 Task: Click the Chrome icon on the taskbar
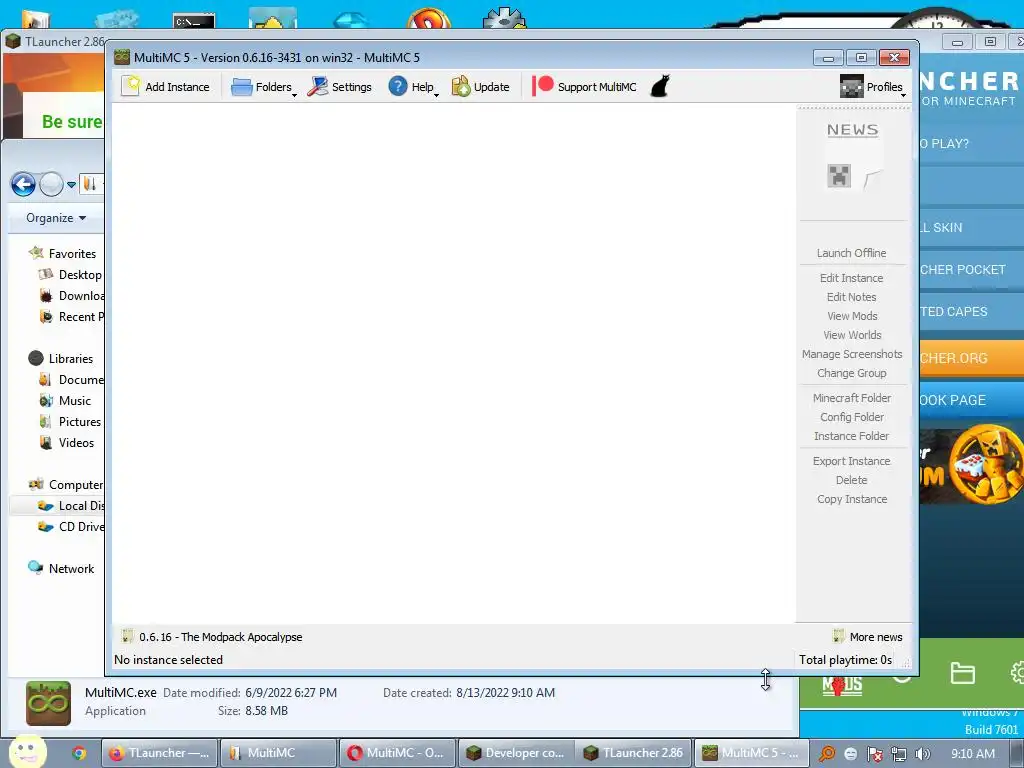click(79, 753)
